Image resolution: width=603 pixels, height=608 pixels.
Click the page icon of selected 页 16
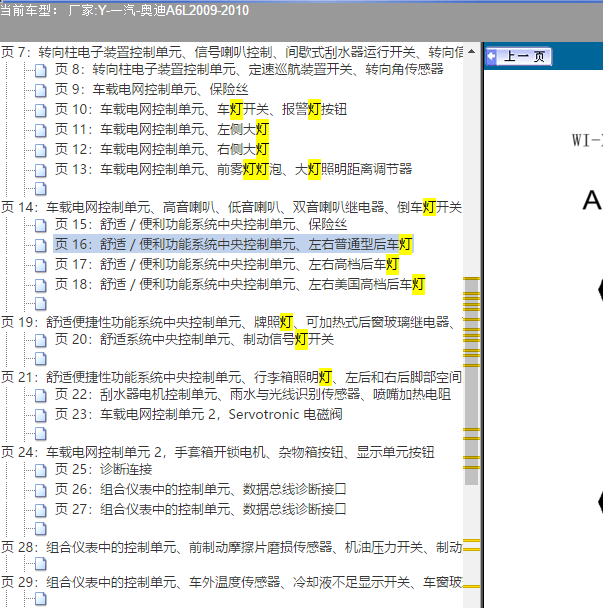[40, 245]
